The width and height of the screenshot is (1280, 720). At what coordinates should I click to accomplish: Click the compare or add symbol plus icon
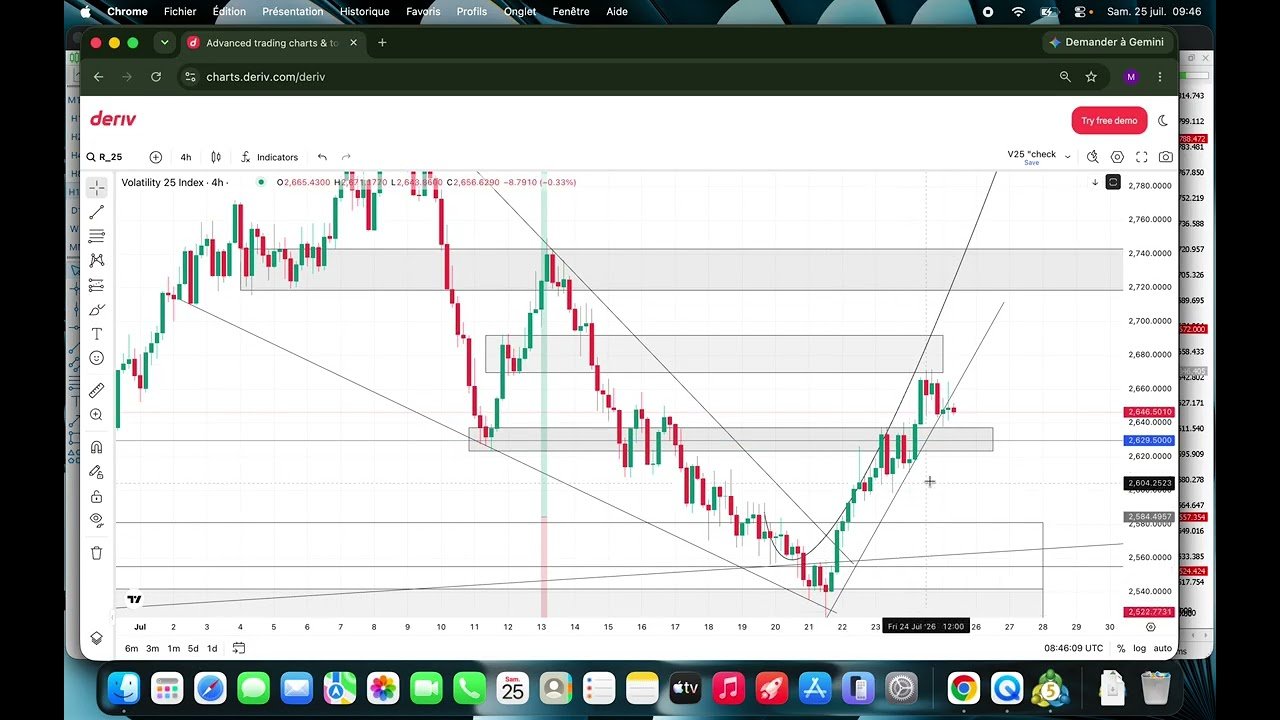point(155,157)
